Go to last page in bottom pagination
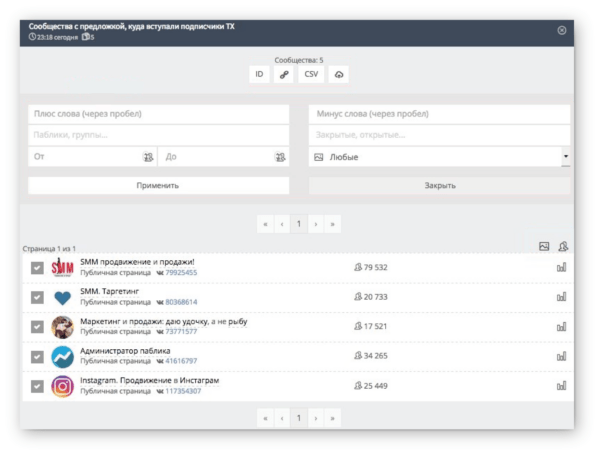600x455 pixels. point(333,418)
